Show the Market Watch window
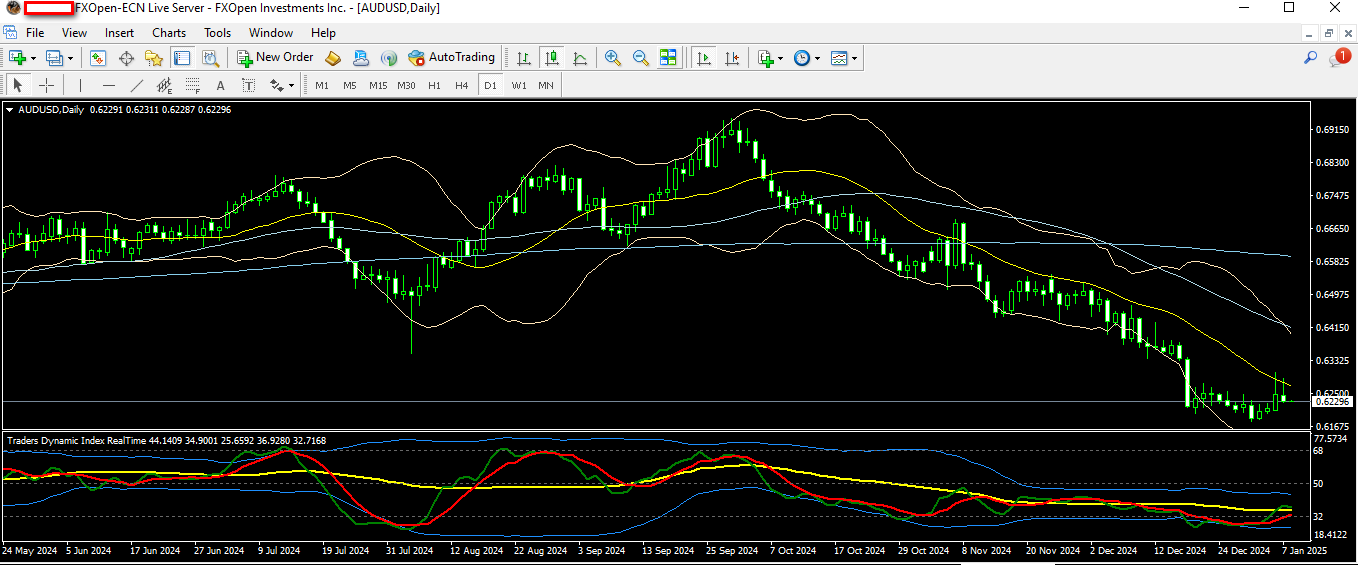 (98, 58)
